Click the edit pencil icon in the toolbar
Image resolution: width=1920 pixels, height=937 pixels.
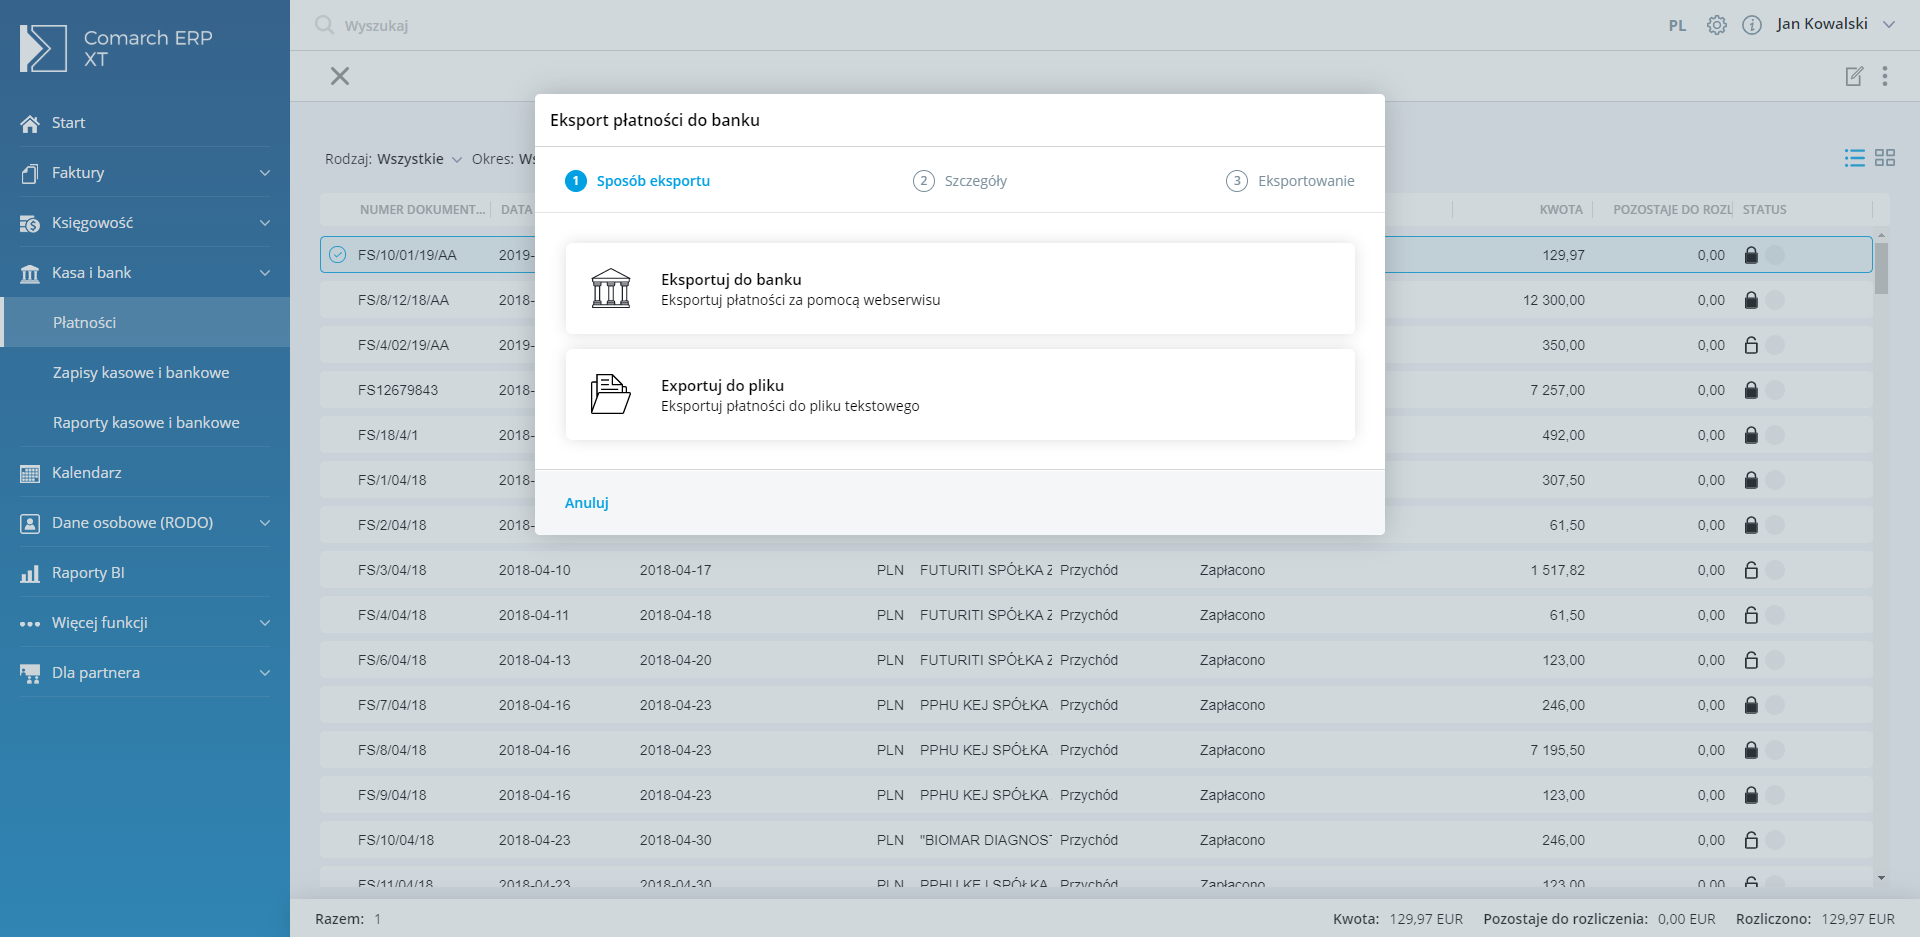click(x=1854, y=76)
